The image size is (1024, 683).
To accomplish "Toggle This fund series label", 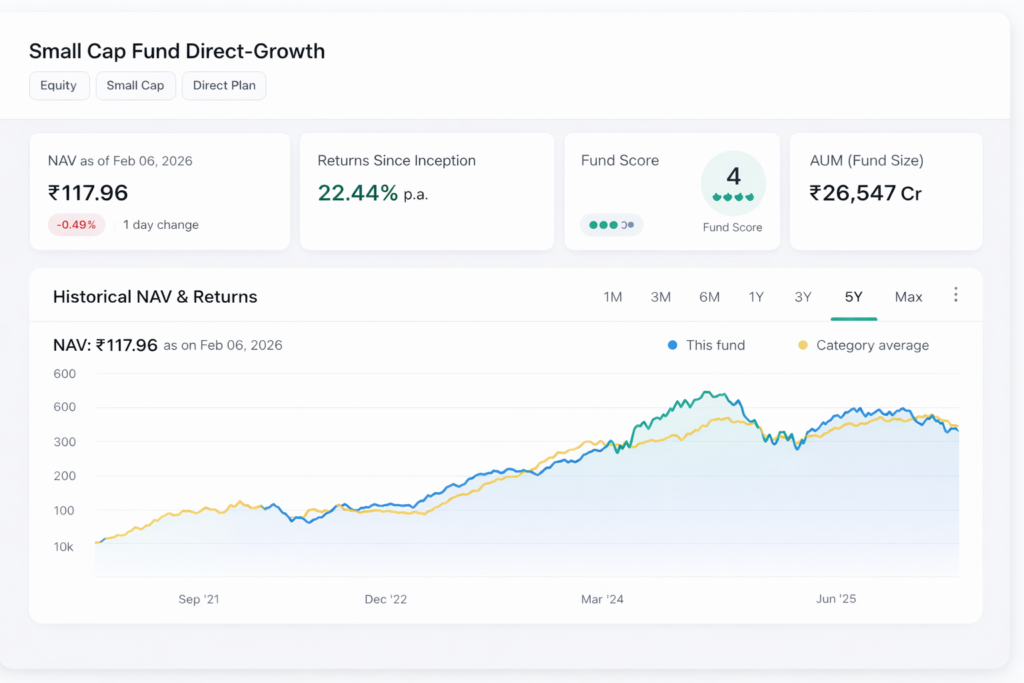I will (x=715, y=346).
